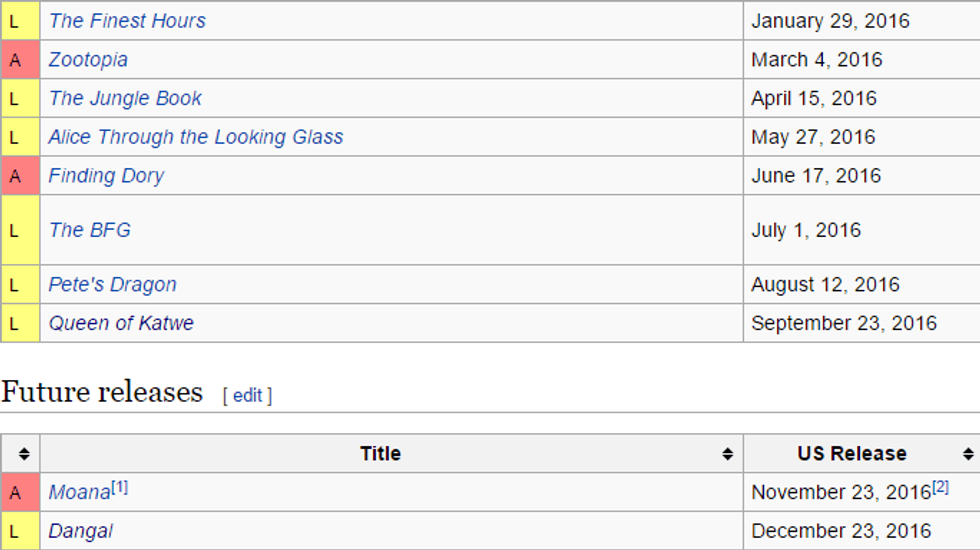Open The Finest Hours film link
The width and height of the screenshot is (980, 550).
(127, 21)
